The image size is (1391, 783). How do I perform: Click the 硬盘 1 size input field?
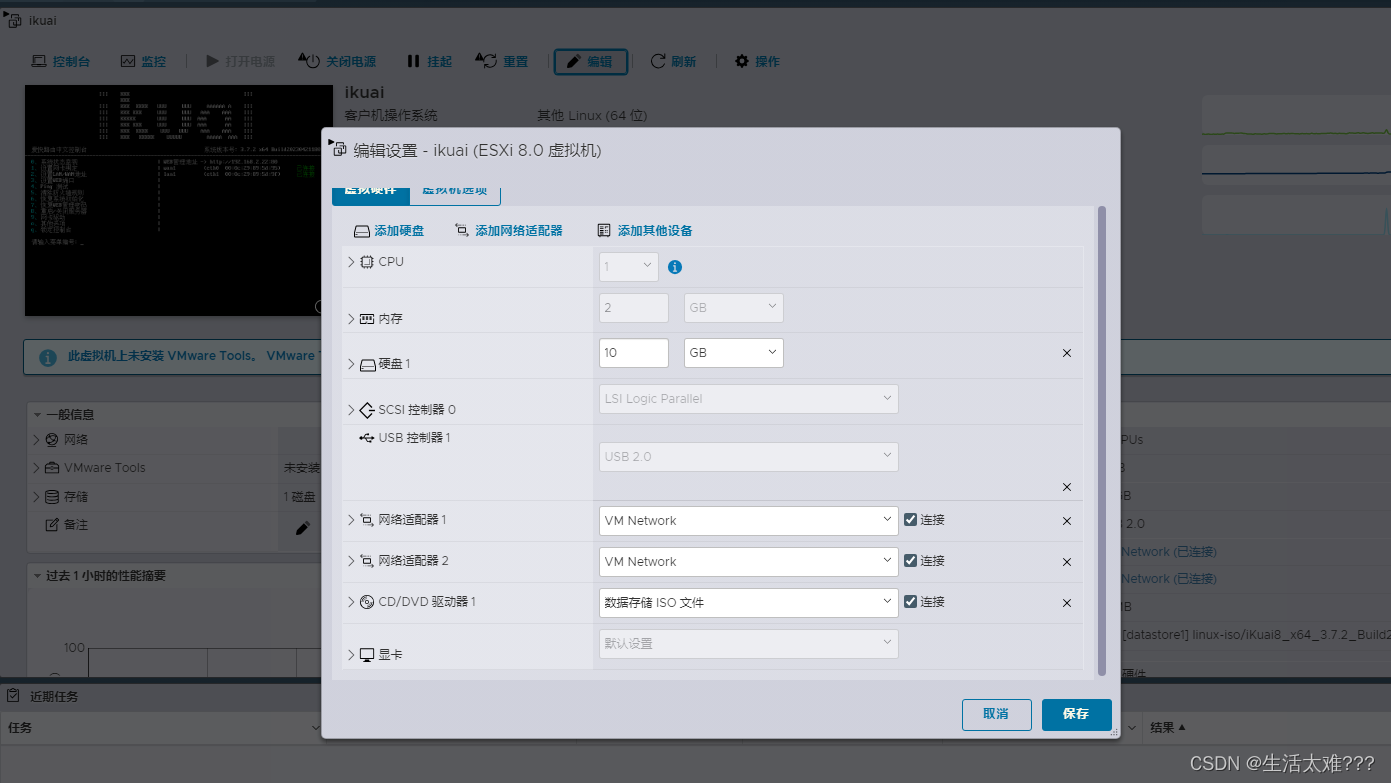633,352
